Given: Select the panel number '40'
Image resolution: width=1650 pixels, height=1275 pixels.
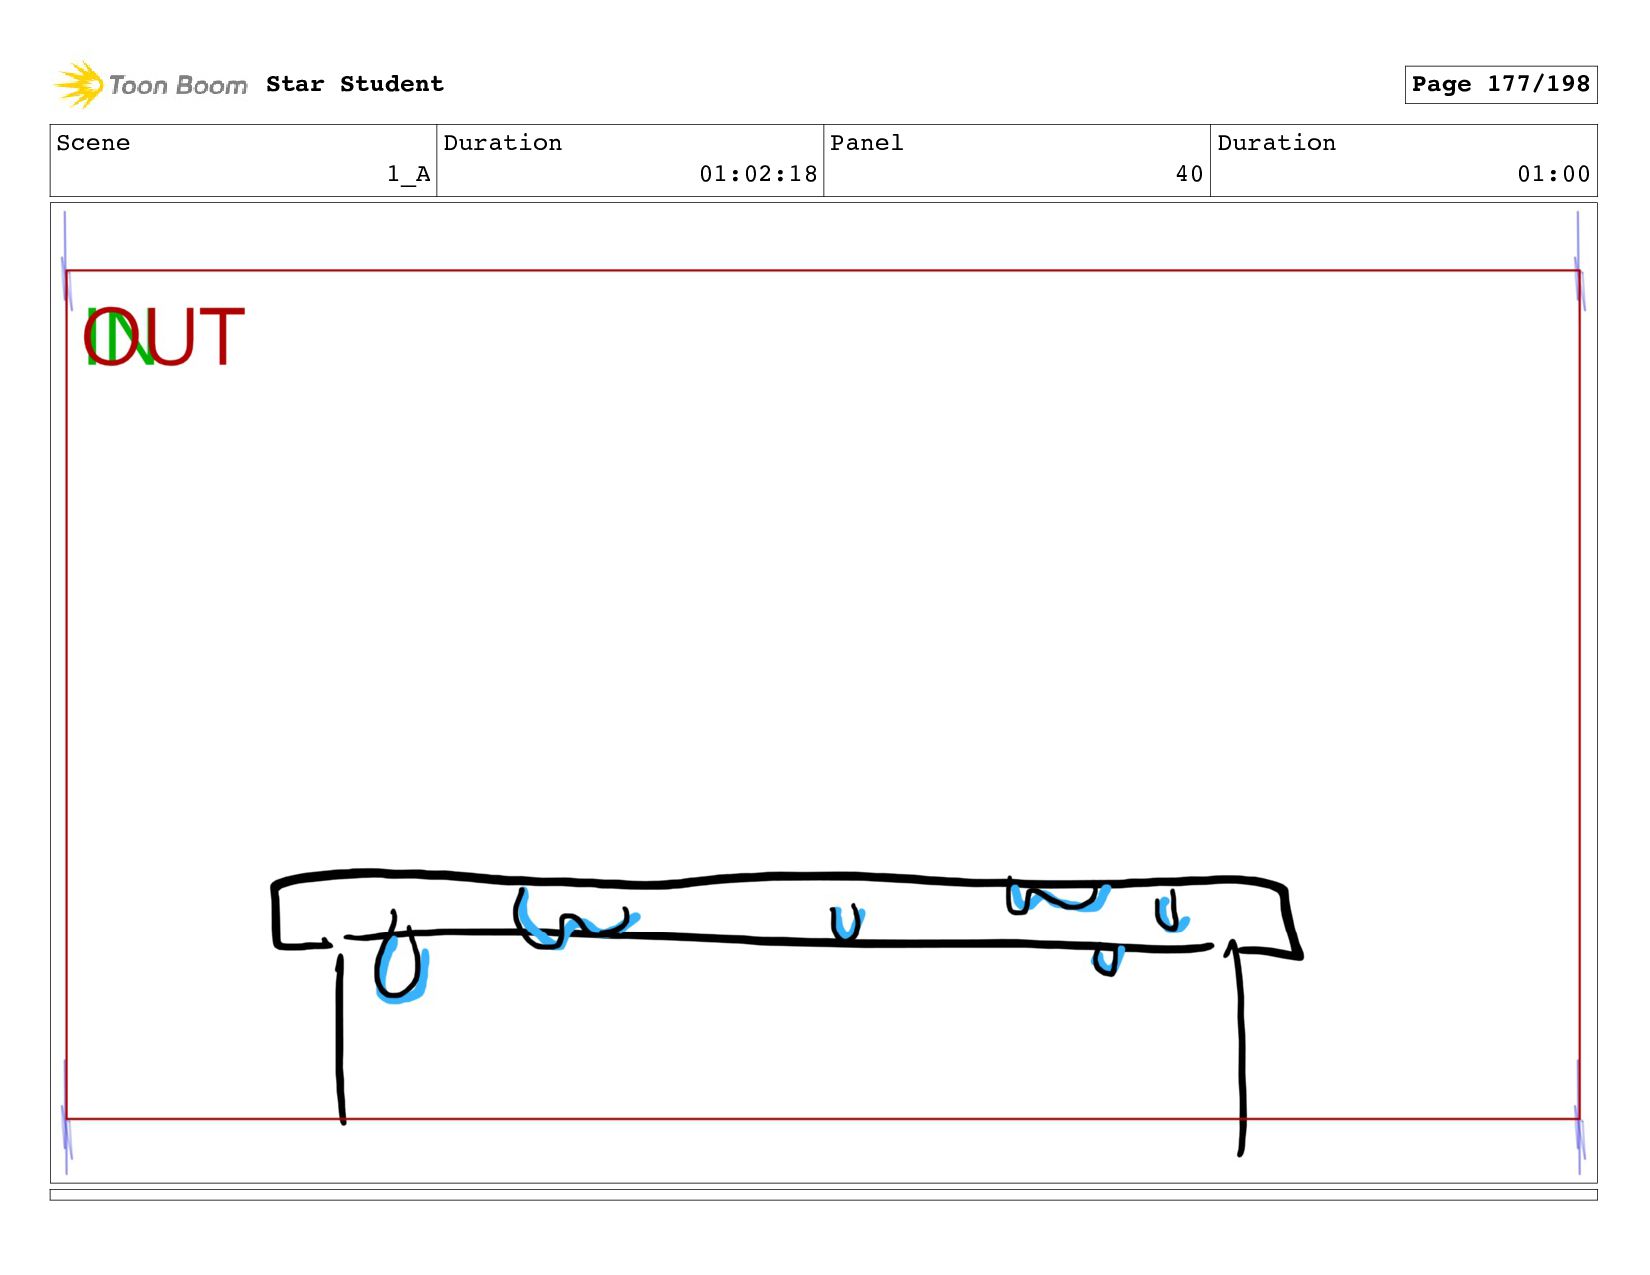Looking at the screenshot, I should coord(1189,174).
